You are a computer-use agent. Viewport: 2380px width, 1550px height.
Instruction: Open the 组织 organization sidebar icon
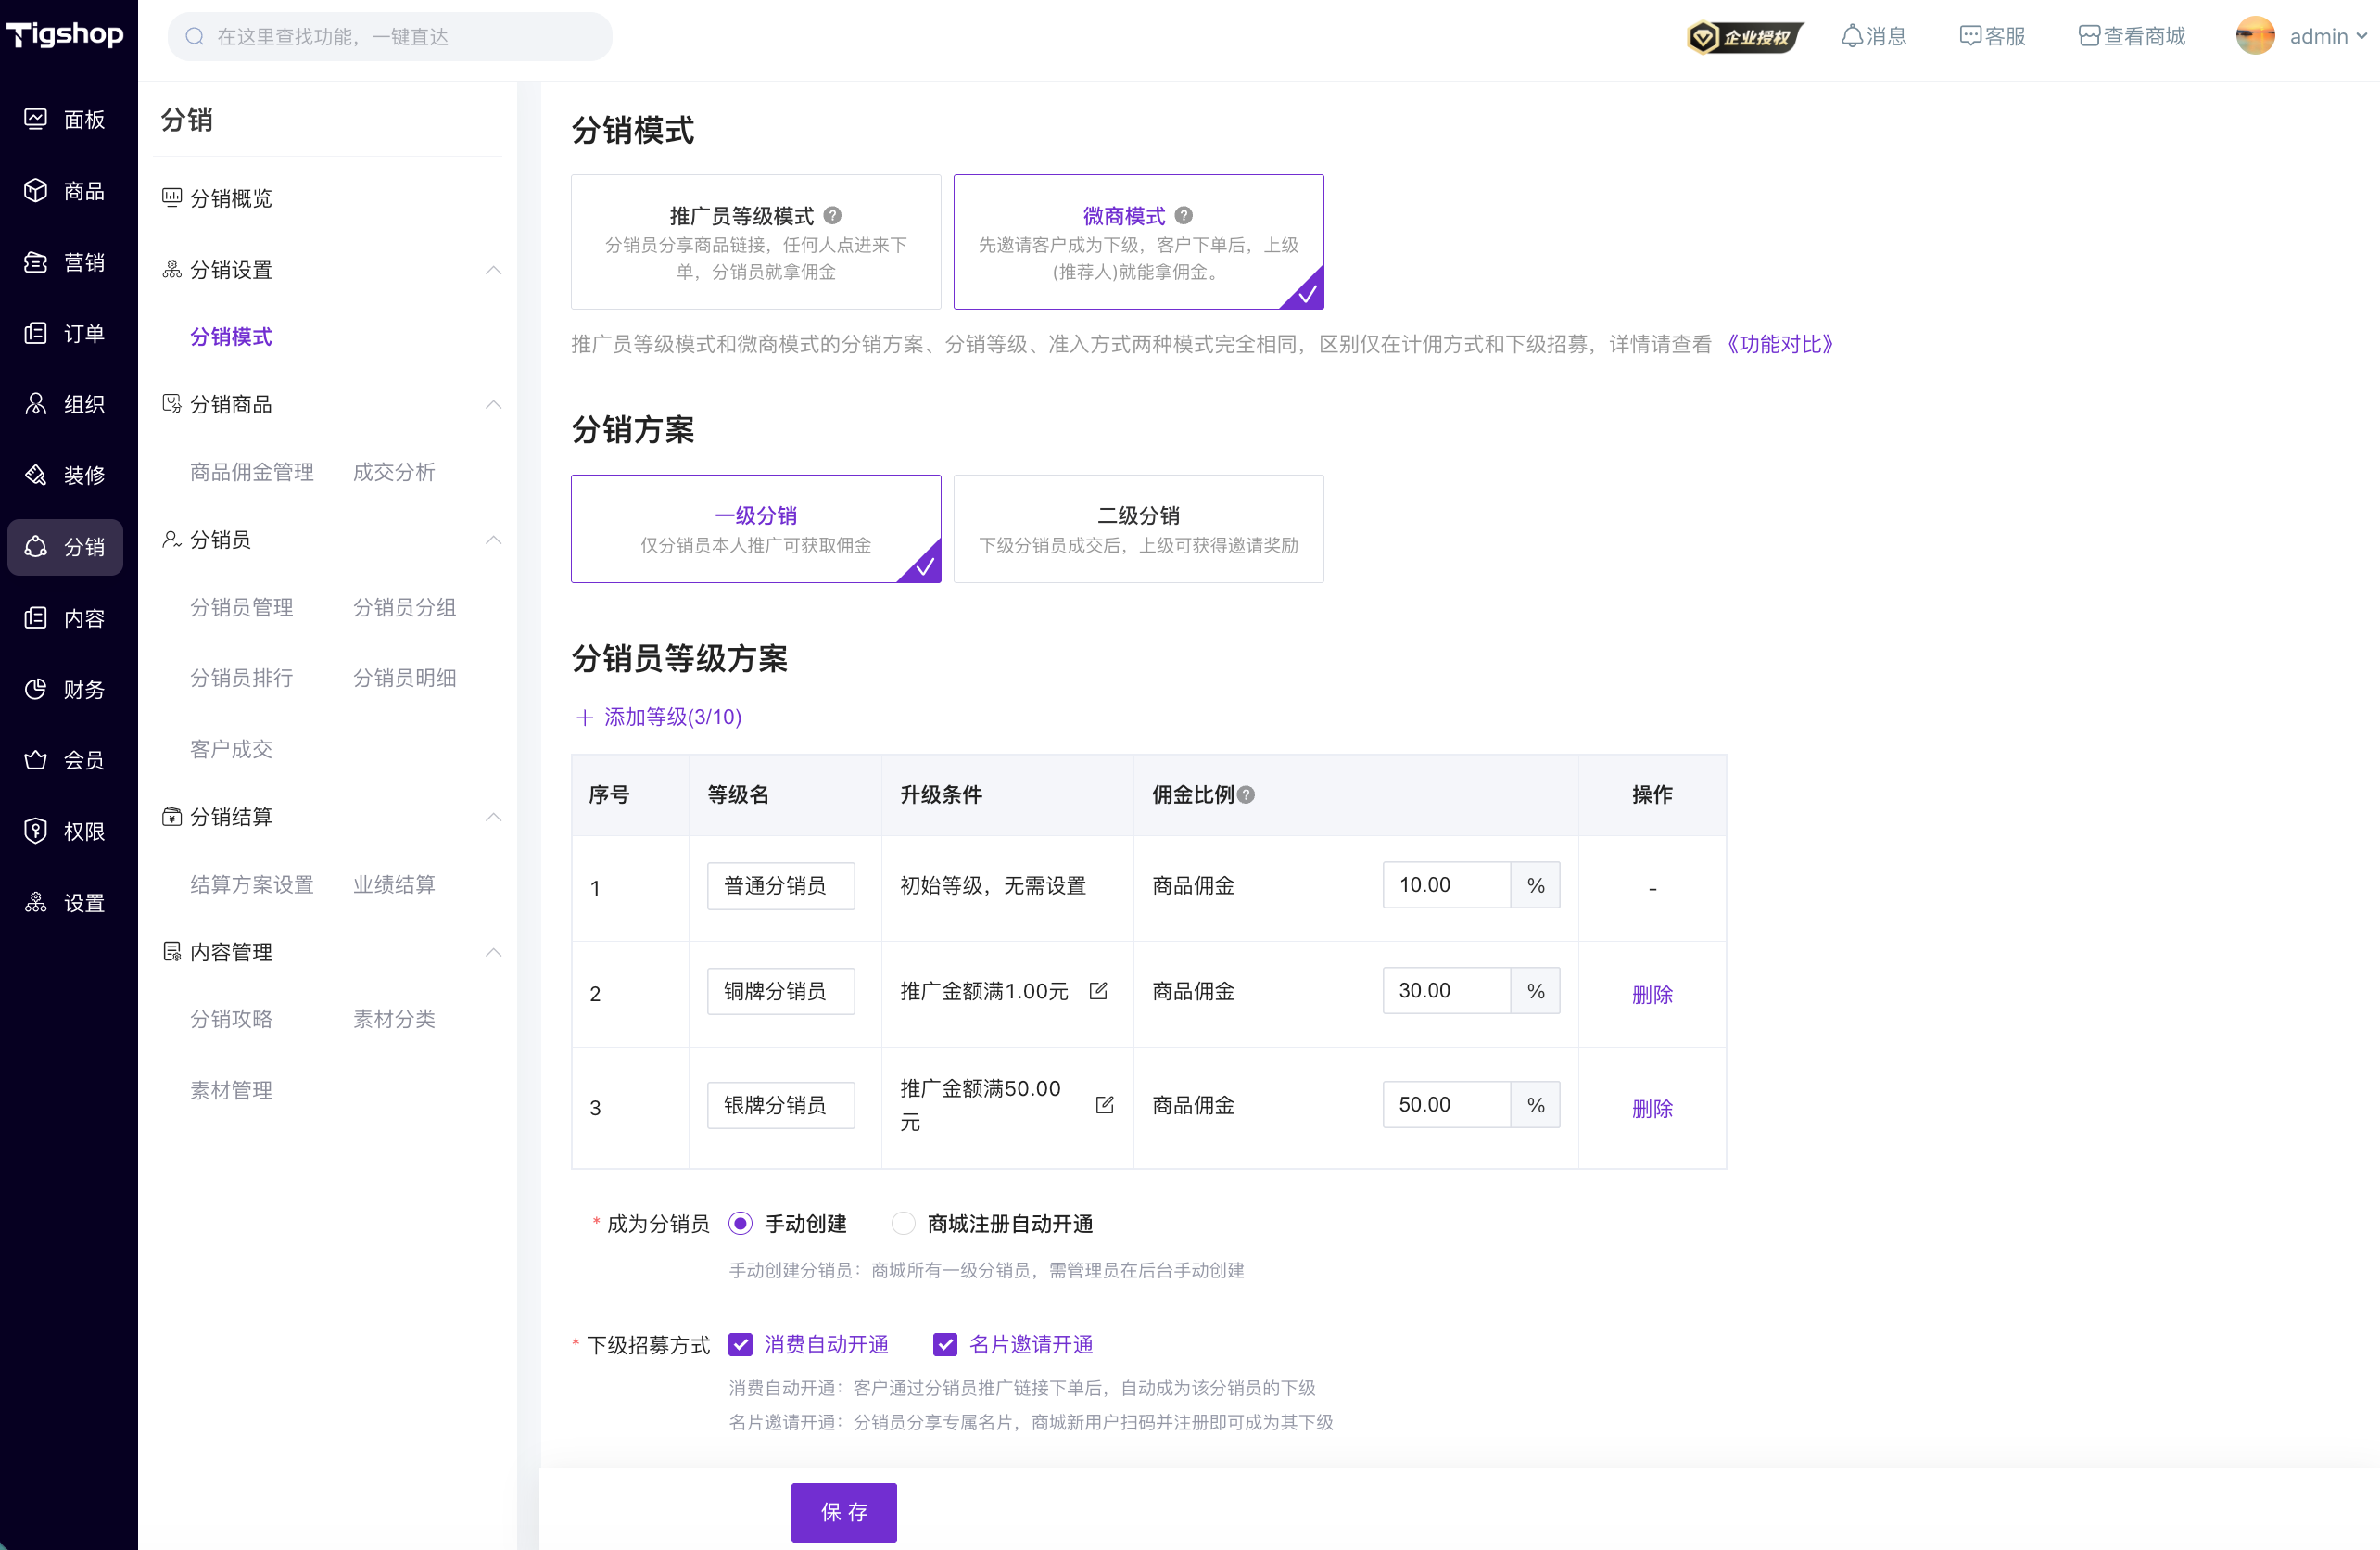[x=36, y=404]
